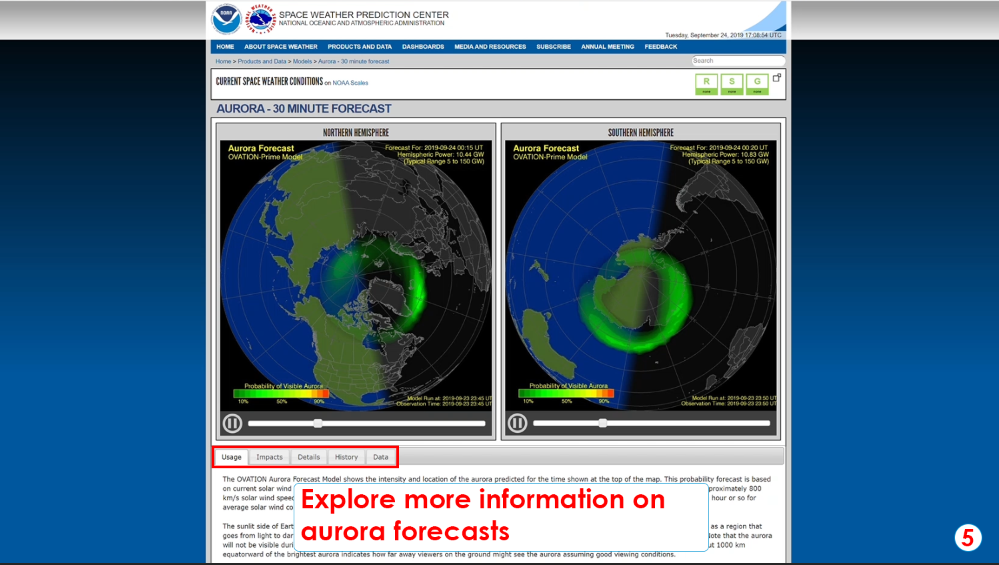Click in the Search input field
999x565 pixels.
tap(737, 61)
